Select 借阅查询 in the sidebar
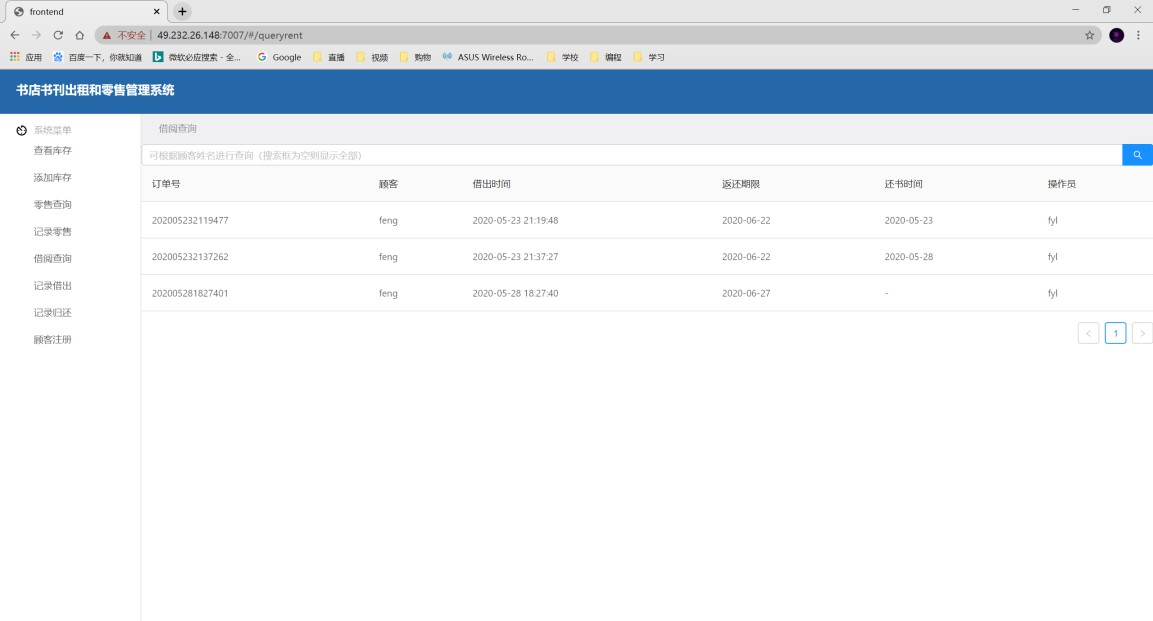The width and height of the screenshot is (1153, 621). pos(52,259)
